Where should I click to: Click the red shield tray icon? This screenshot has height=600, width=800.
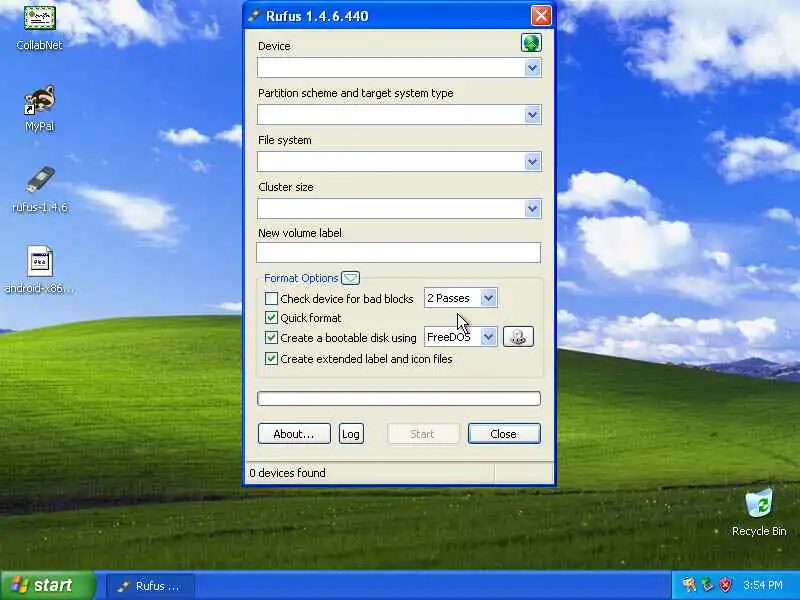click(x=726, y=585)
